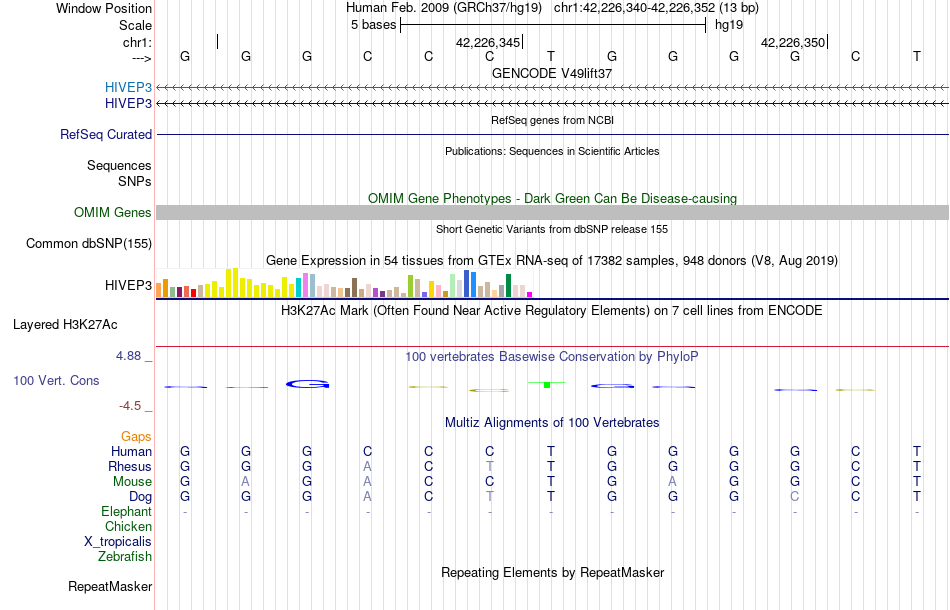This screenshot has height=610, width=950.
Task: Click the OMIM Gene Phenotypes title
Action: point(552,199)
